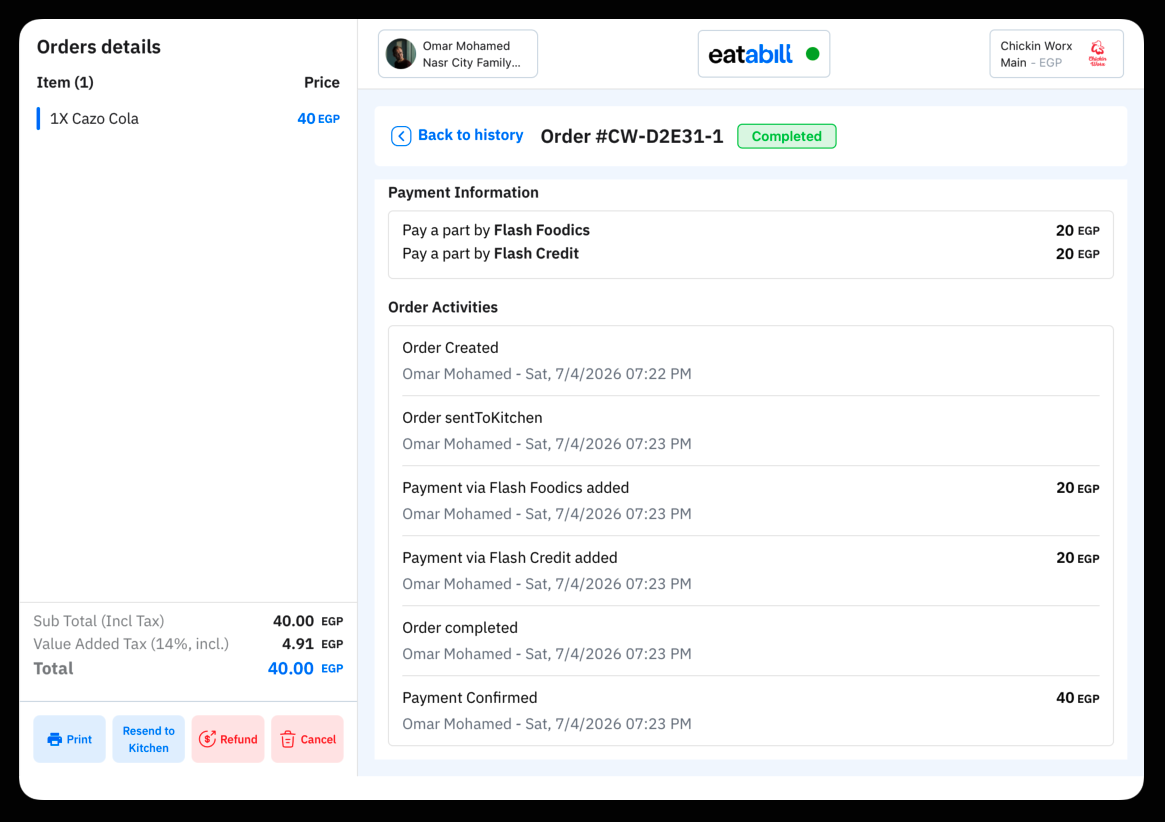Click the Payment Confirmed 40 EGP amount
Screen dimensions: 1165x822
(1077, 698)
